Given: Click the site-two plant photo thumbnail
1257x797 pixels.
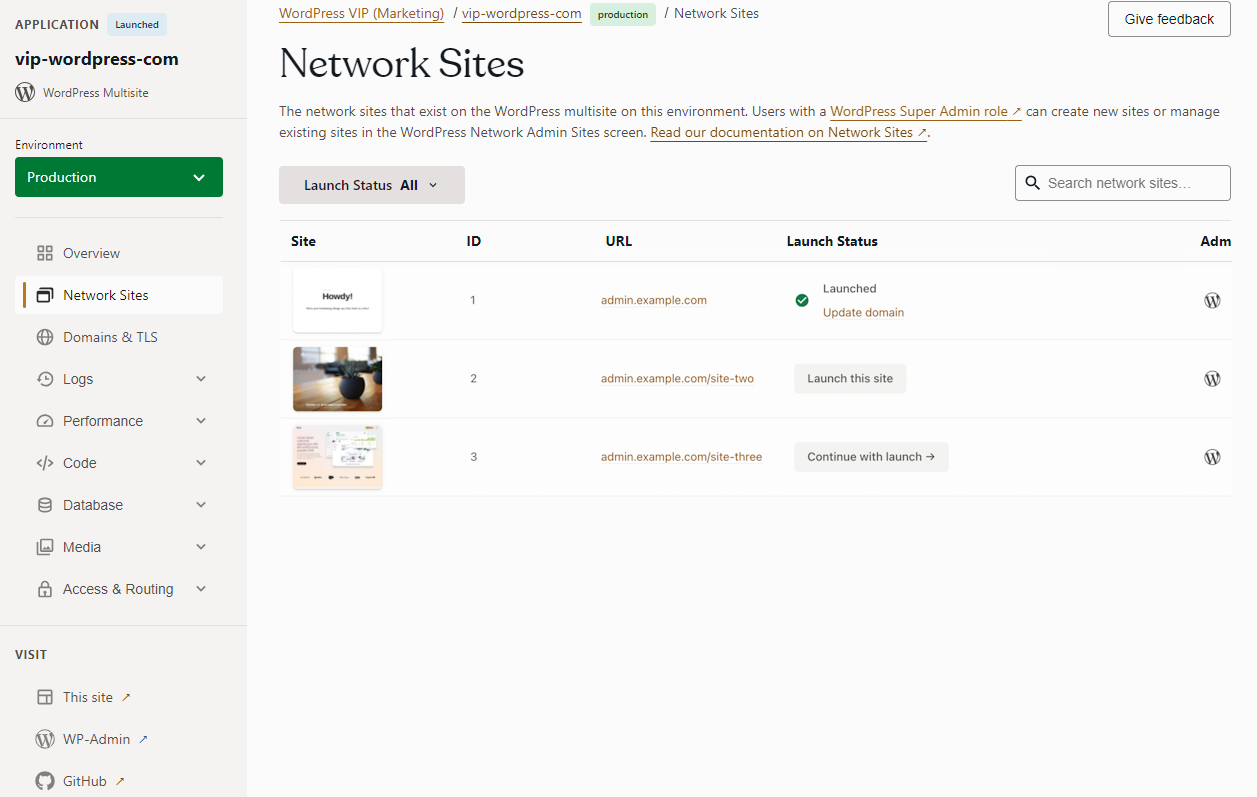Looking at the screenshot, I should point(337,379).
